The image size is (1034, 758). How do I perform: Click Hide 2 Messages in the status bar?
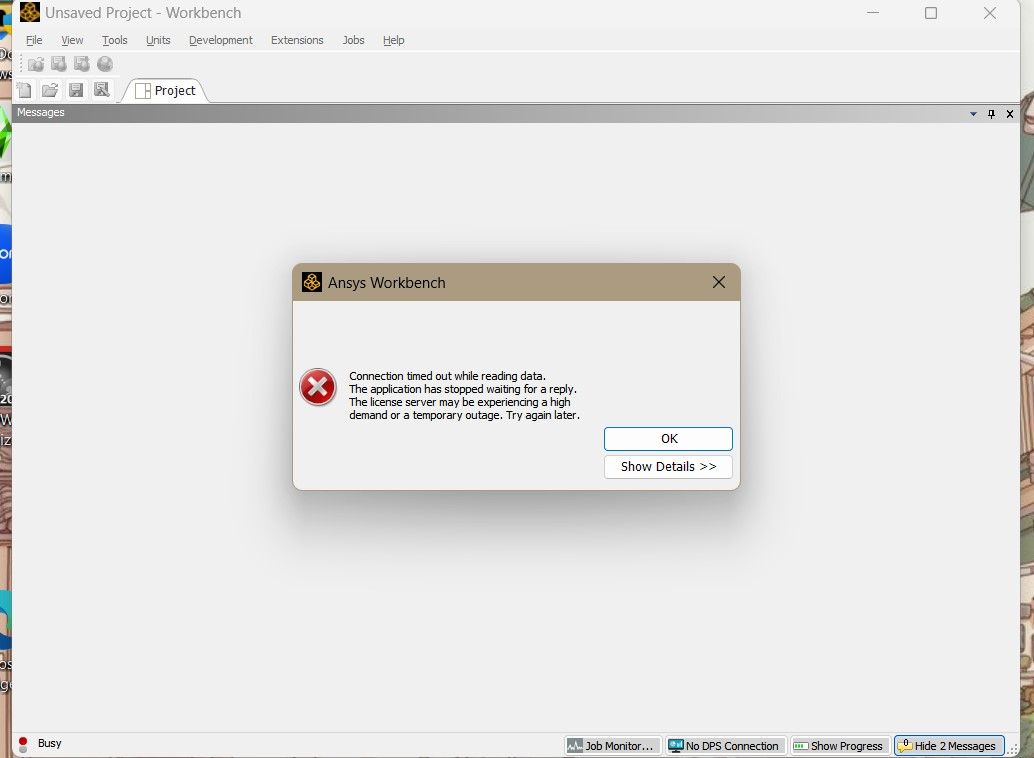coord(949,745)
